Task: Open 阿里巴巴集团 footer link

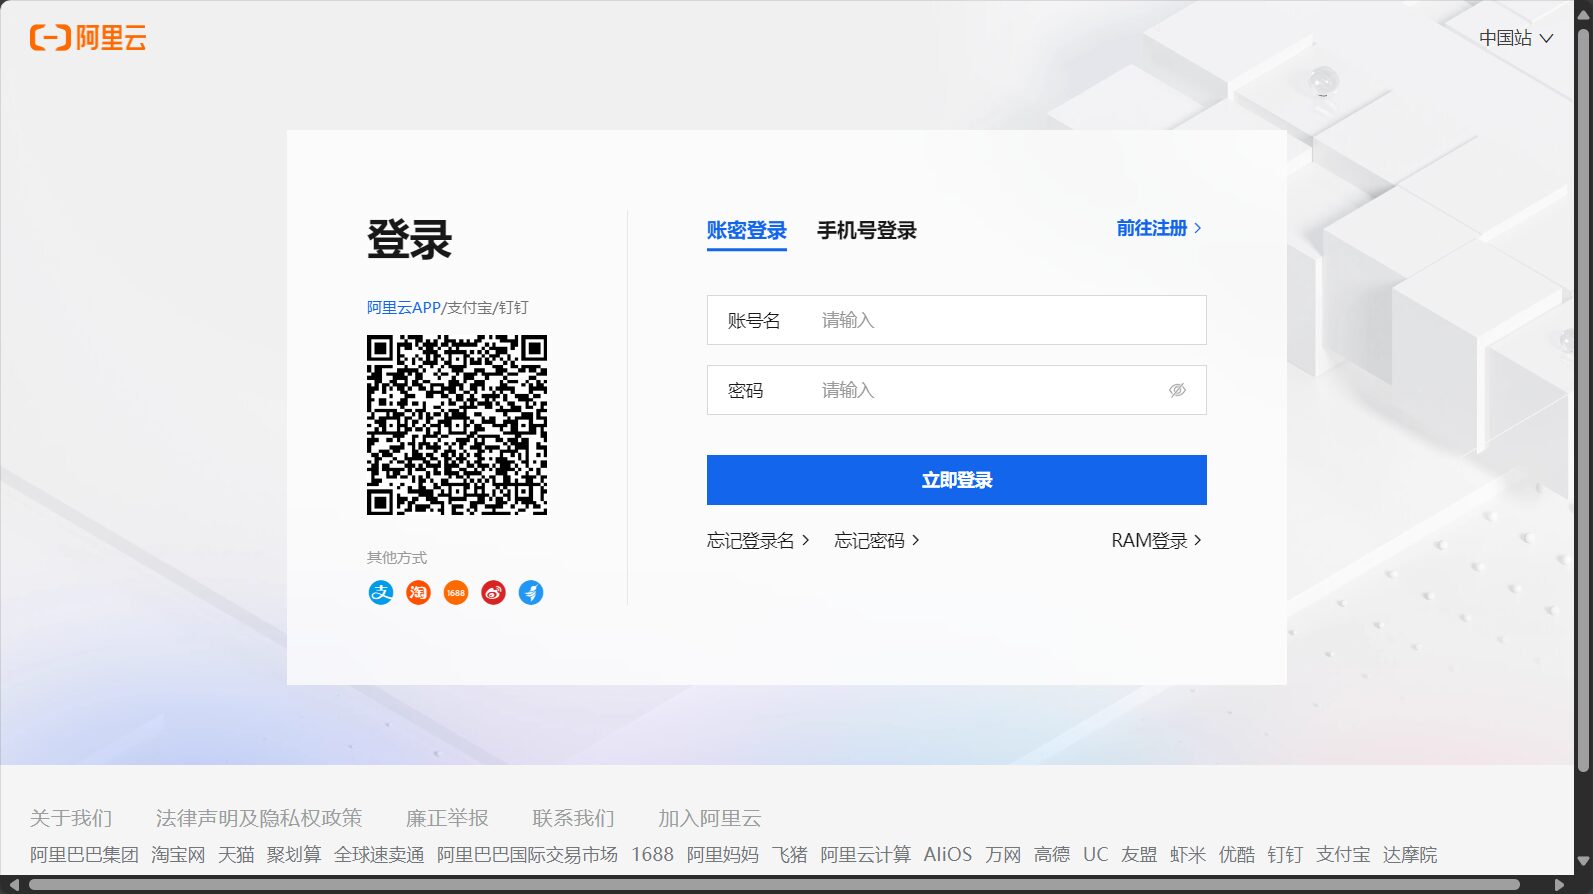Action: point(84,854)
